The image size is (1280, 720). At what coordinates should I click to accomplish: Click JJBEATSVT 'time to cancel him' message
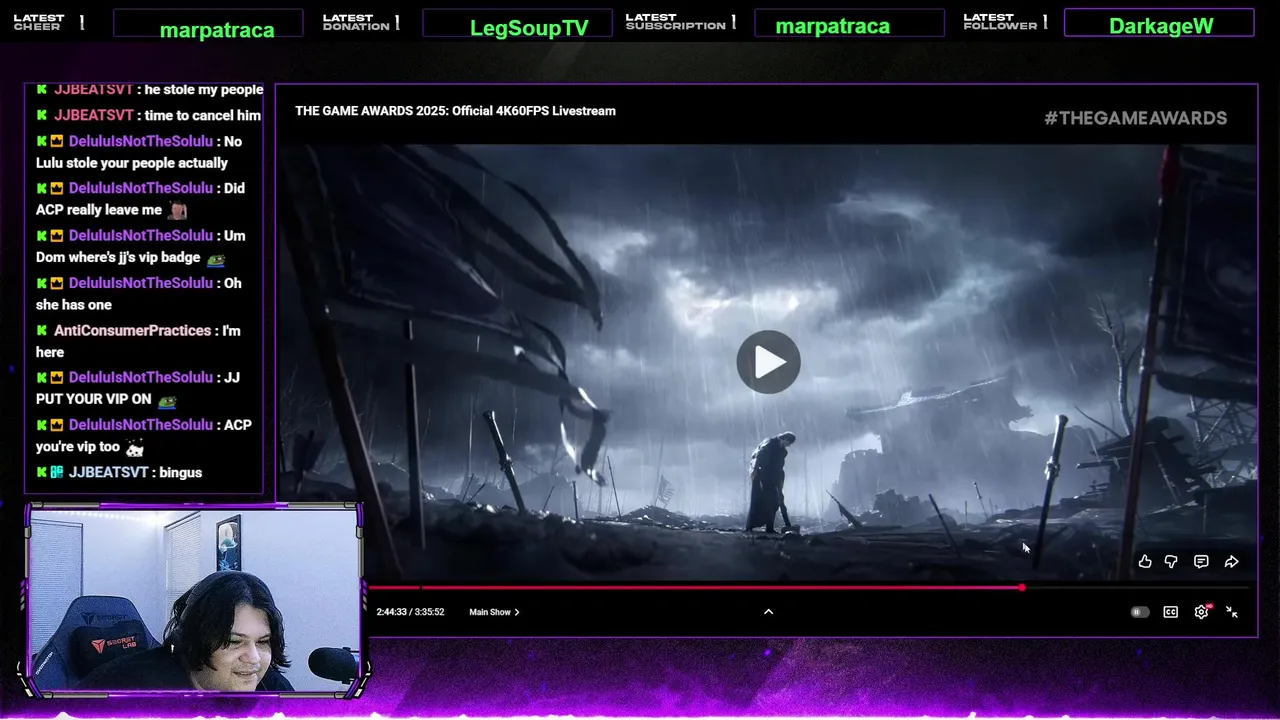click(149, 115)
